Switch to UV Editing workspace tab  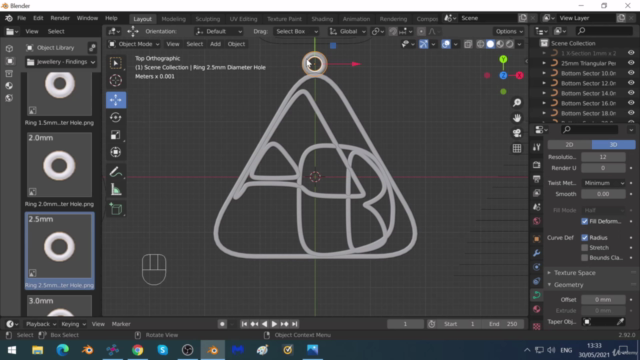click(x=243, y=19)
